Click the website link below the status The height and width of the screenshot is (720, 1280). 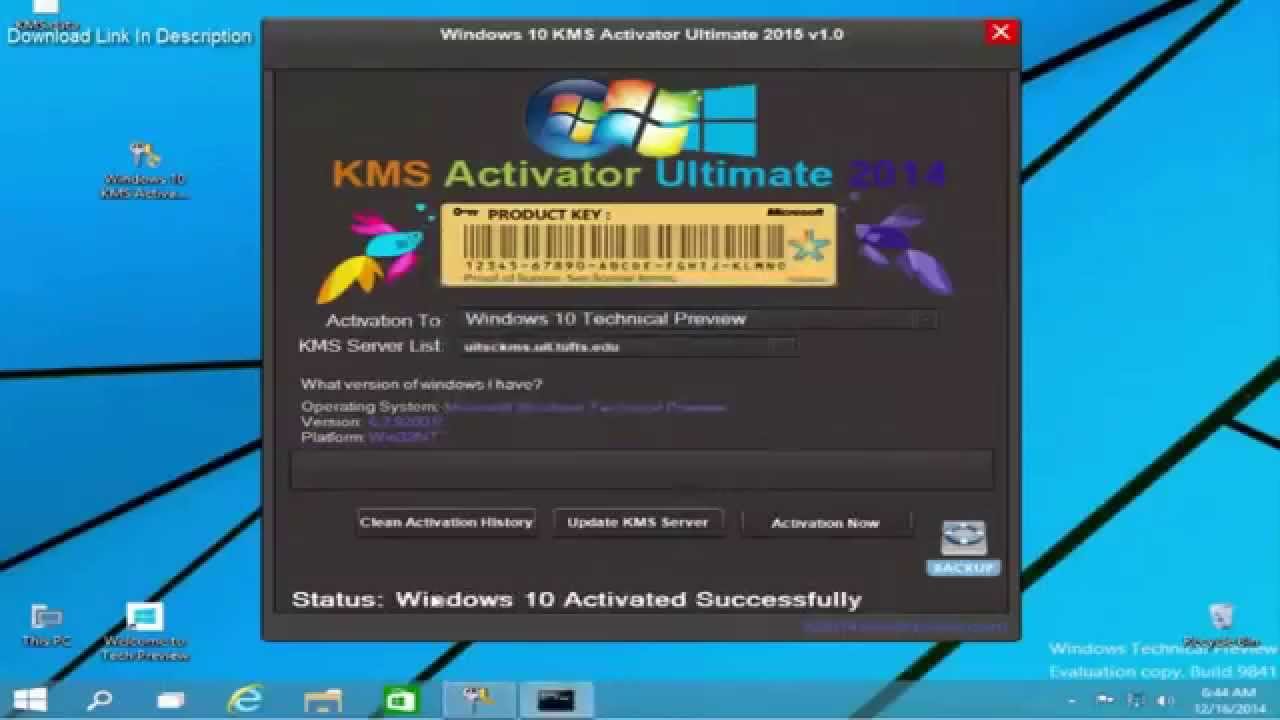[x=904, y=628]
